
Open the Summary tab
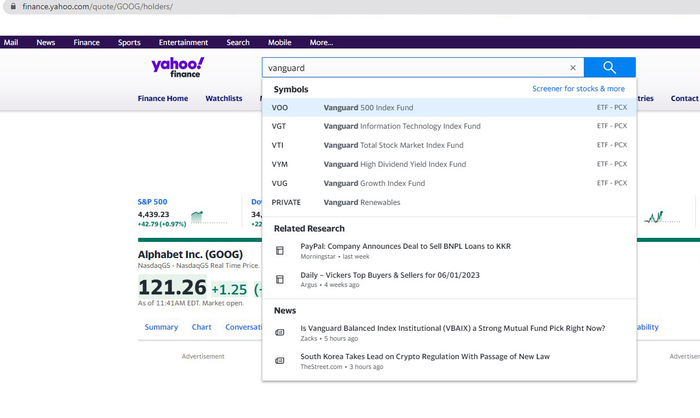click(161, 327)
